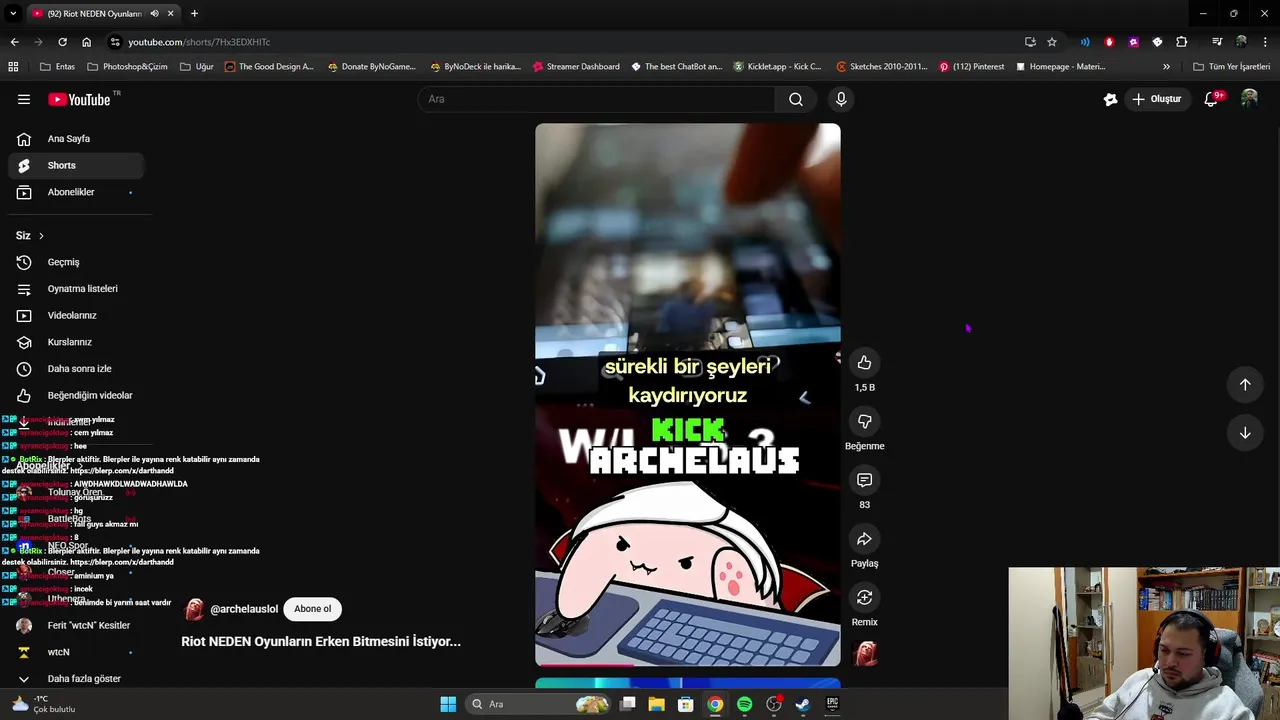Open the account avatar menu

coord(1249,98)
